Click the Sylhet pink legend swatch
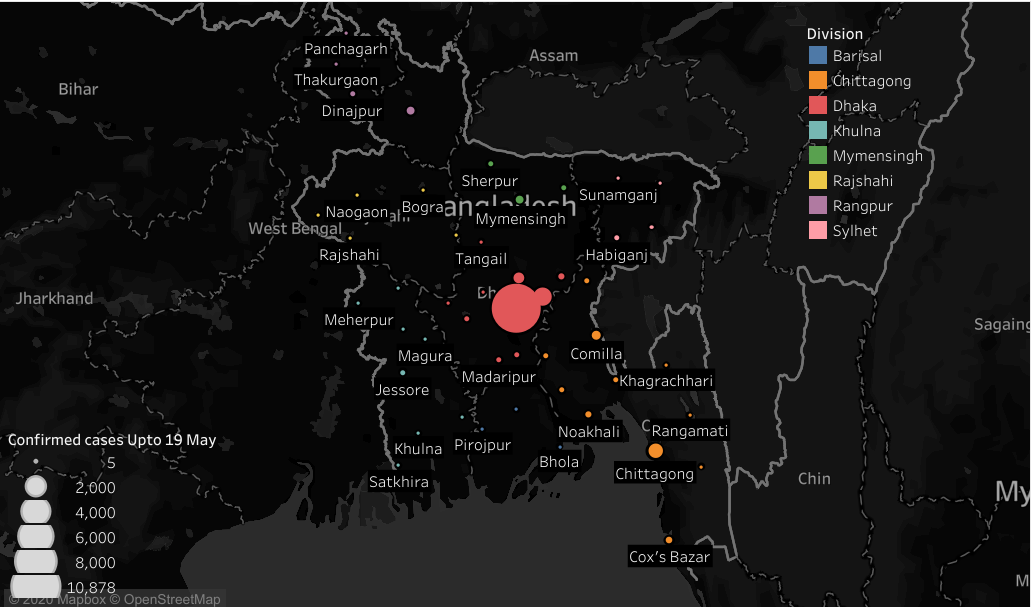Viewport: 1031px width, 607px height. [x=817, y=230]
